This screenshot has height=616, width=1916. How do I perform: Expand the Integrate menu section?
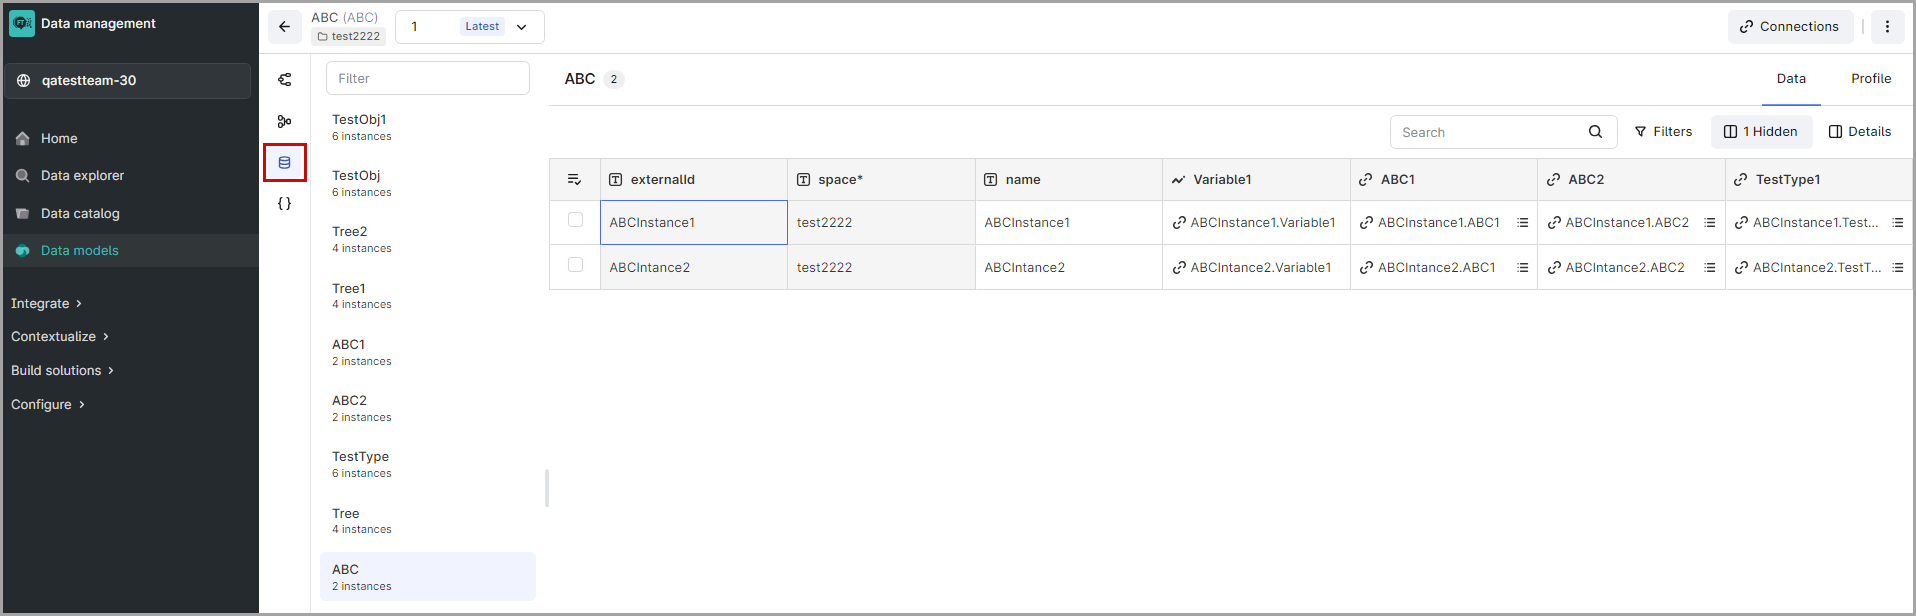pos(46,303)
